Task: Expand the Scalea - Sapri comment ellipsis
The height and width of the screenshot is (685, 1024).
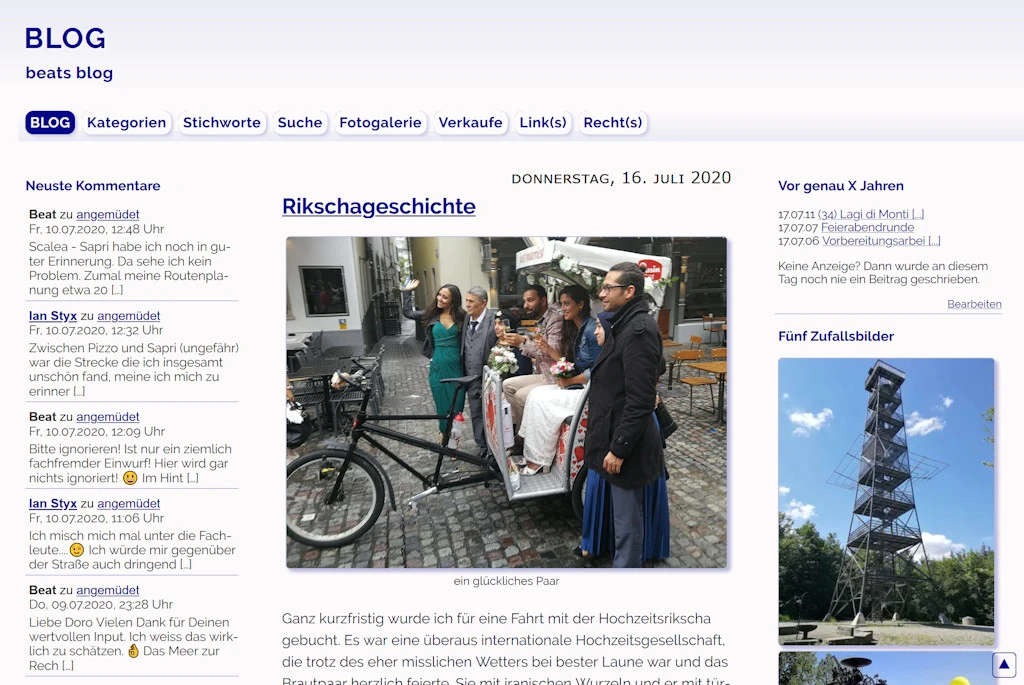Action: click(x=117, y=290)
